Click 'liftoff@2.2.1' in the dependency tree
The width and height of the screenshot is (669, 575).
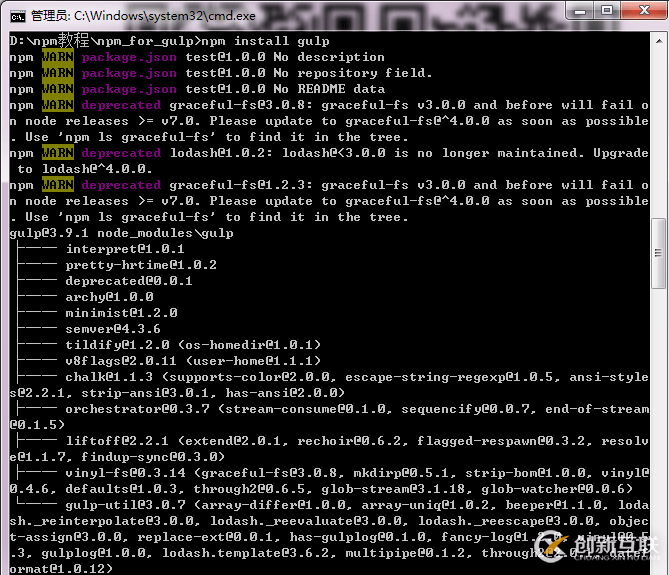(x=117, y=441)
